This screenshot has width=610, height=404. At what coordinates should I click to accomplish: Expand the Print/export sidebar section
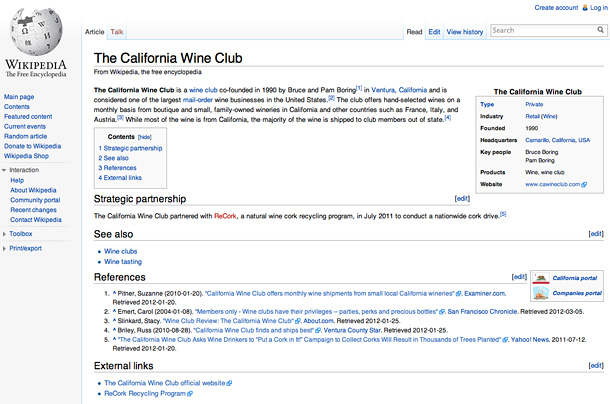4,248
